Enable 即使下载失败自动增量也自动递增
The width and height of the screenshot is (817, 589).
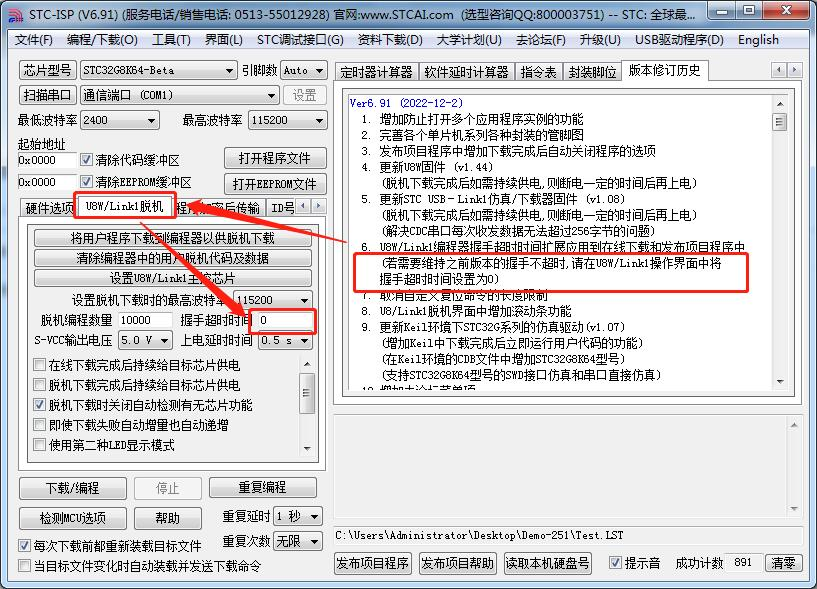[39, 424]
